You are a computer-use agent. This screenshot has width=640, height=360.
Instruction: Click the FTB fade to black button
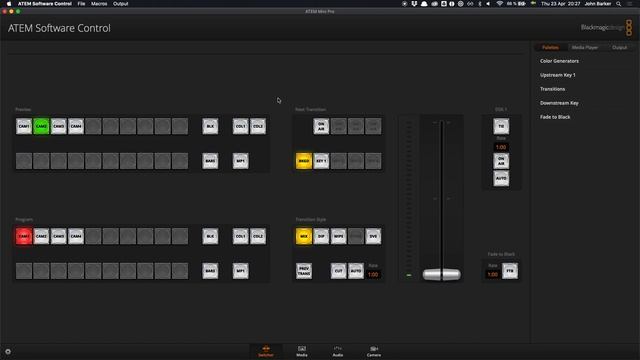click(510, 271)
